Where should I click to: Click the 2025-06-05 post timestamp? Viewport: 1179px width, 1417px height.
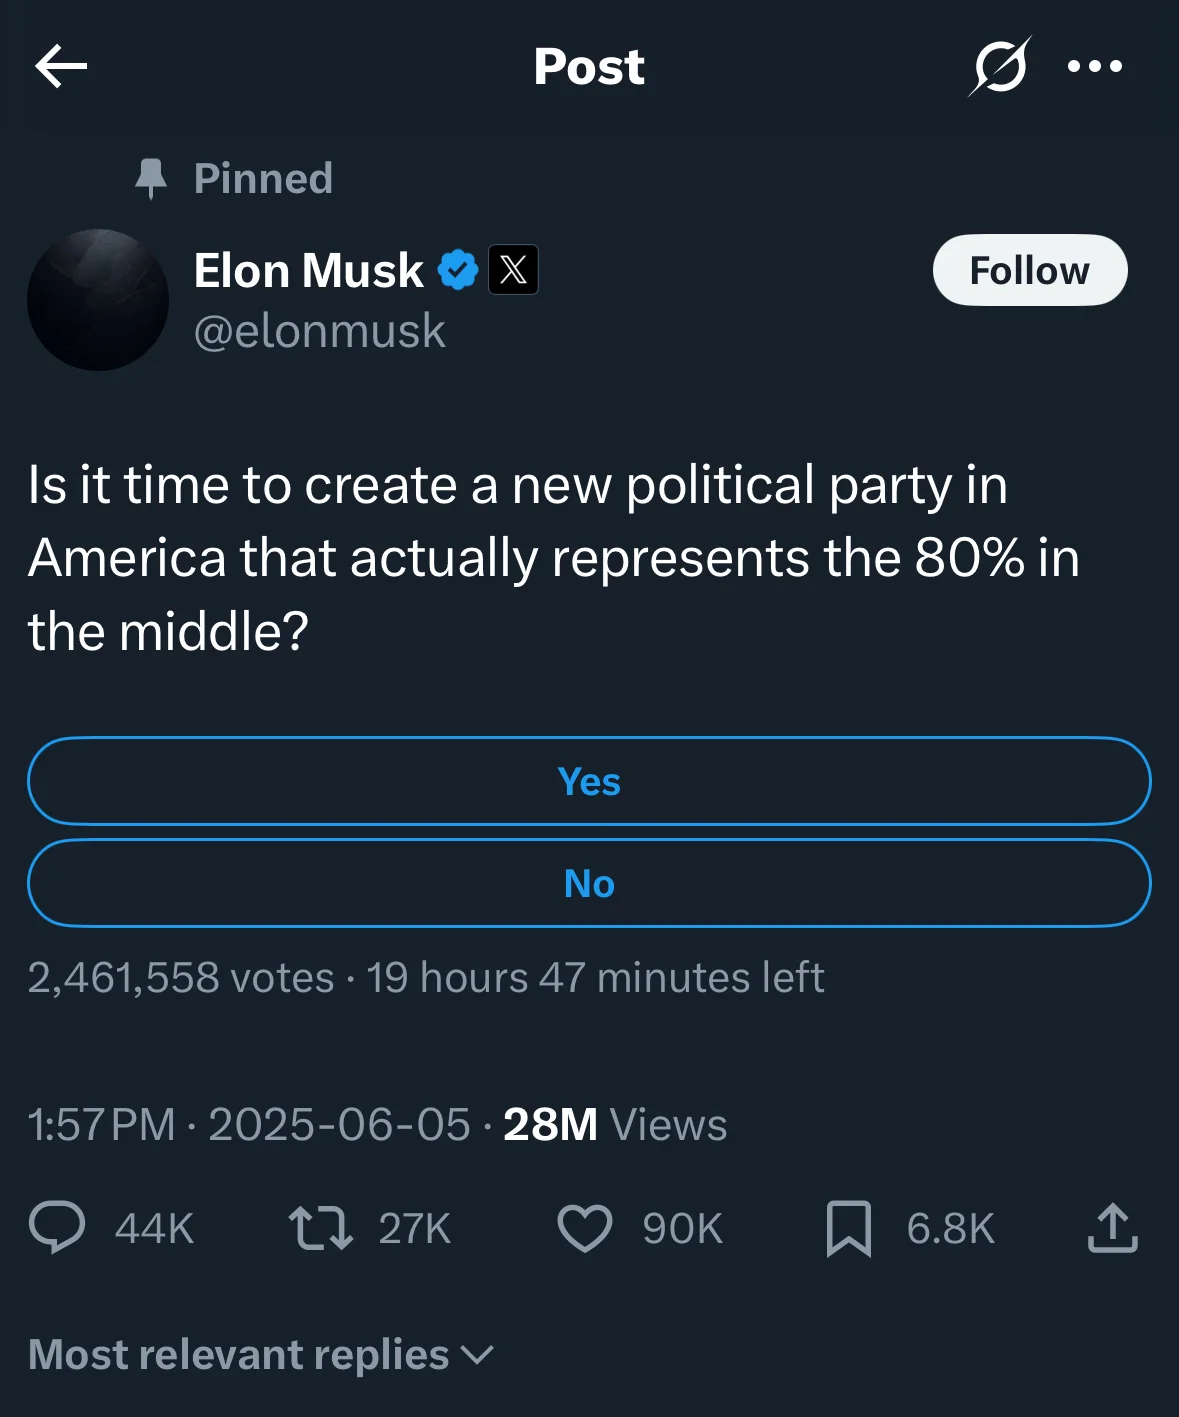[x=338, y=1124]
